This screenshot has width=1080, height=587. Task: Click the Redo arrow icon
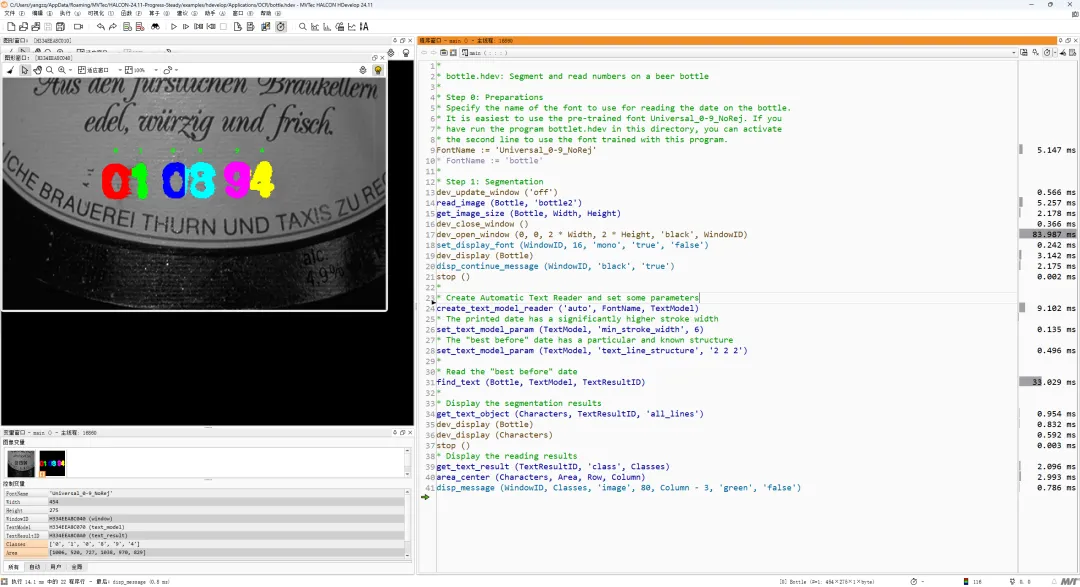[113, 27]
